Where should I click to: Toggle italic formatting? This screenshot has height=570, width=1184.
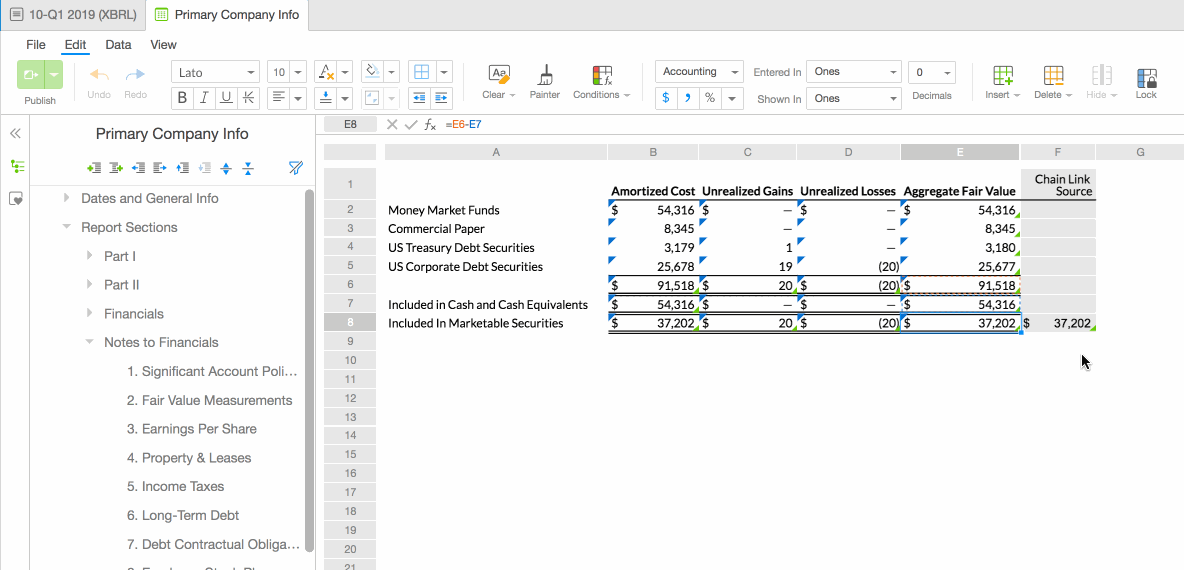[x=204, y=98]
